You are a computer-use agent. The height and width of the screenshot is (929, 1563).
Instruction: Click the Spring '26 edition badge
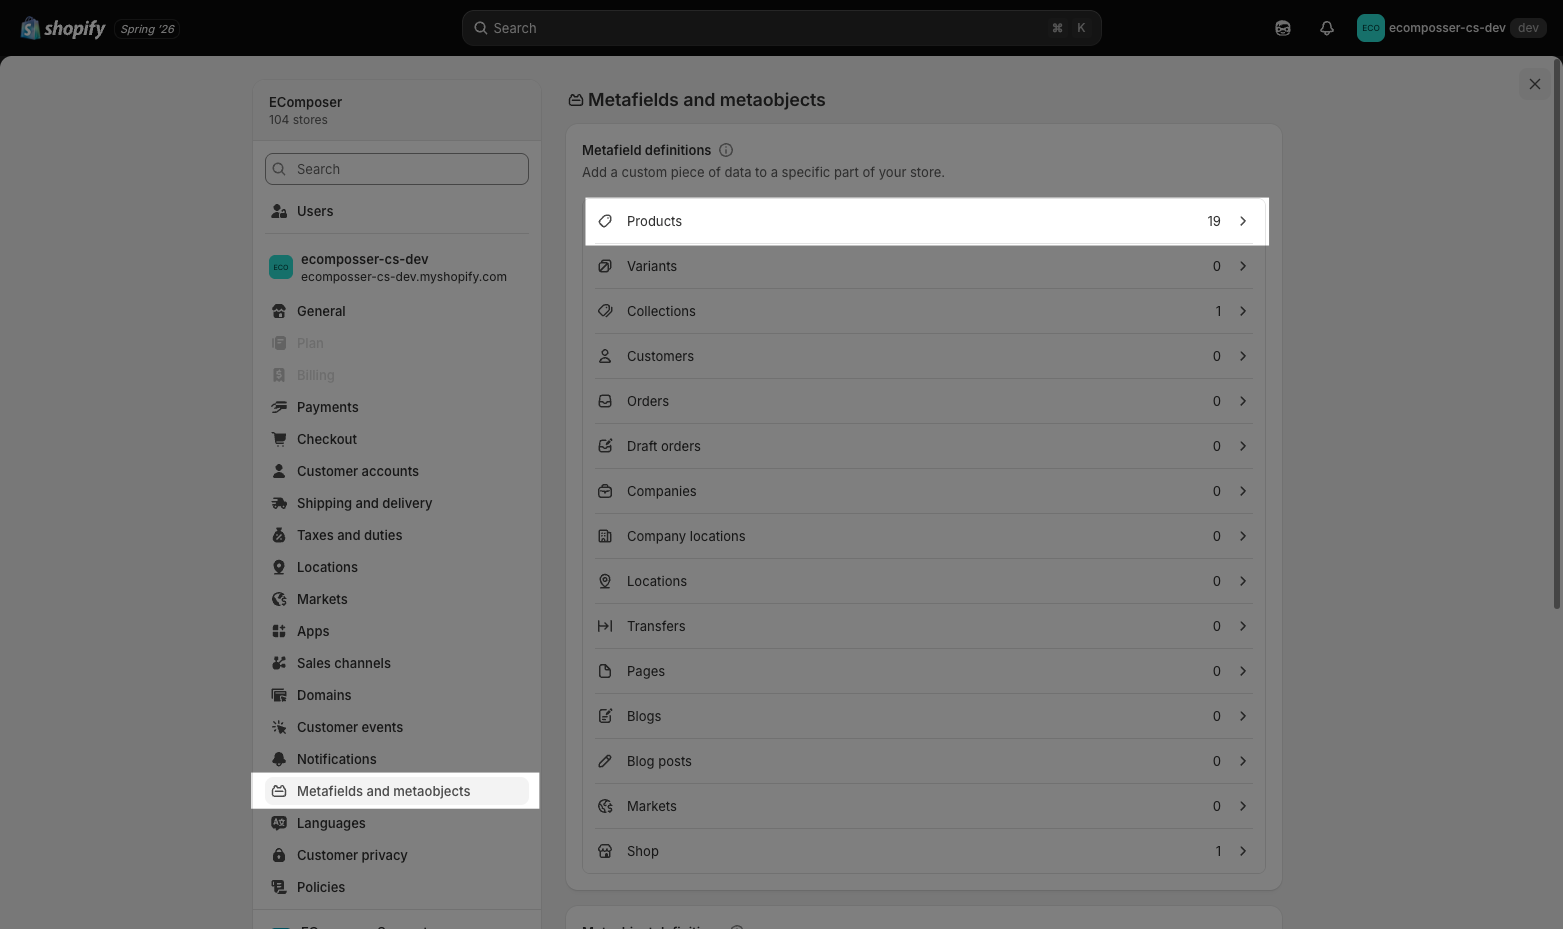coord(148,29)
